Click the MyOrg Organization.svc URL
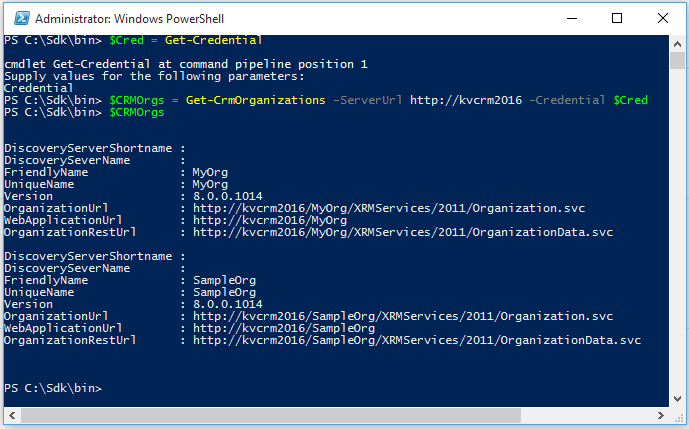Screen dimensions: 689x429 [x=403, y=207]
